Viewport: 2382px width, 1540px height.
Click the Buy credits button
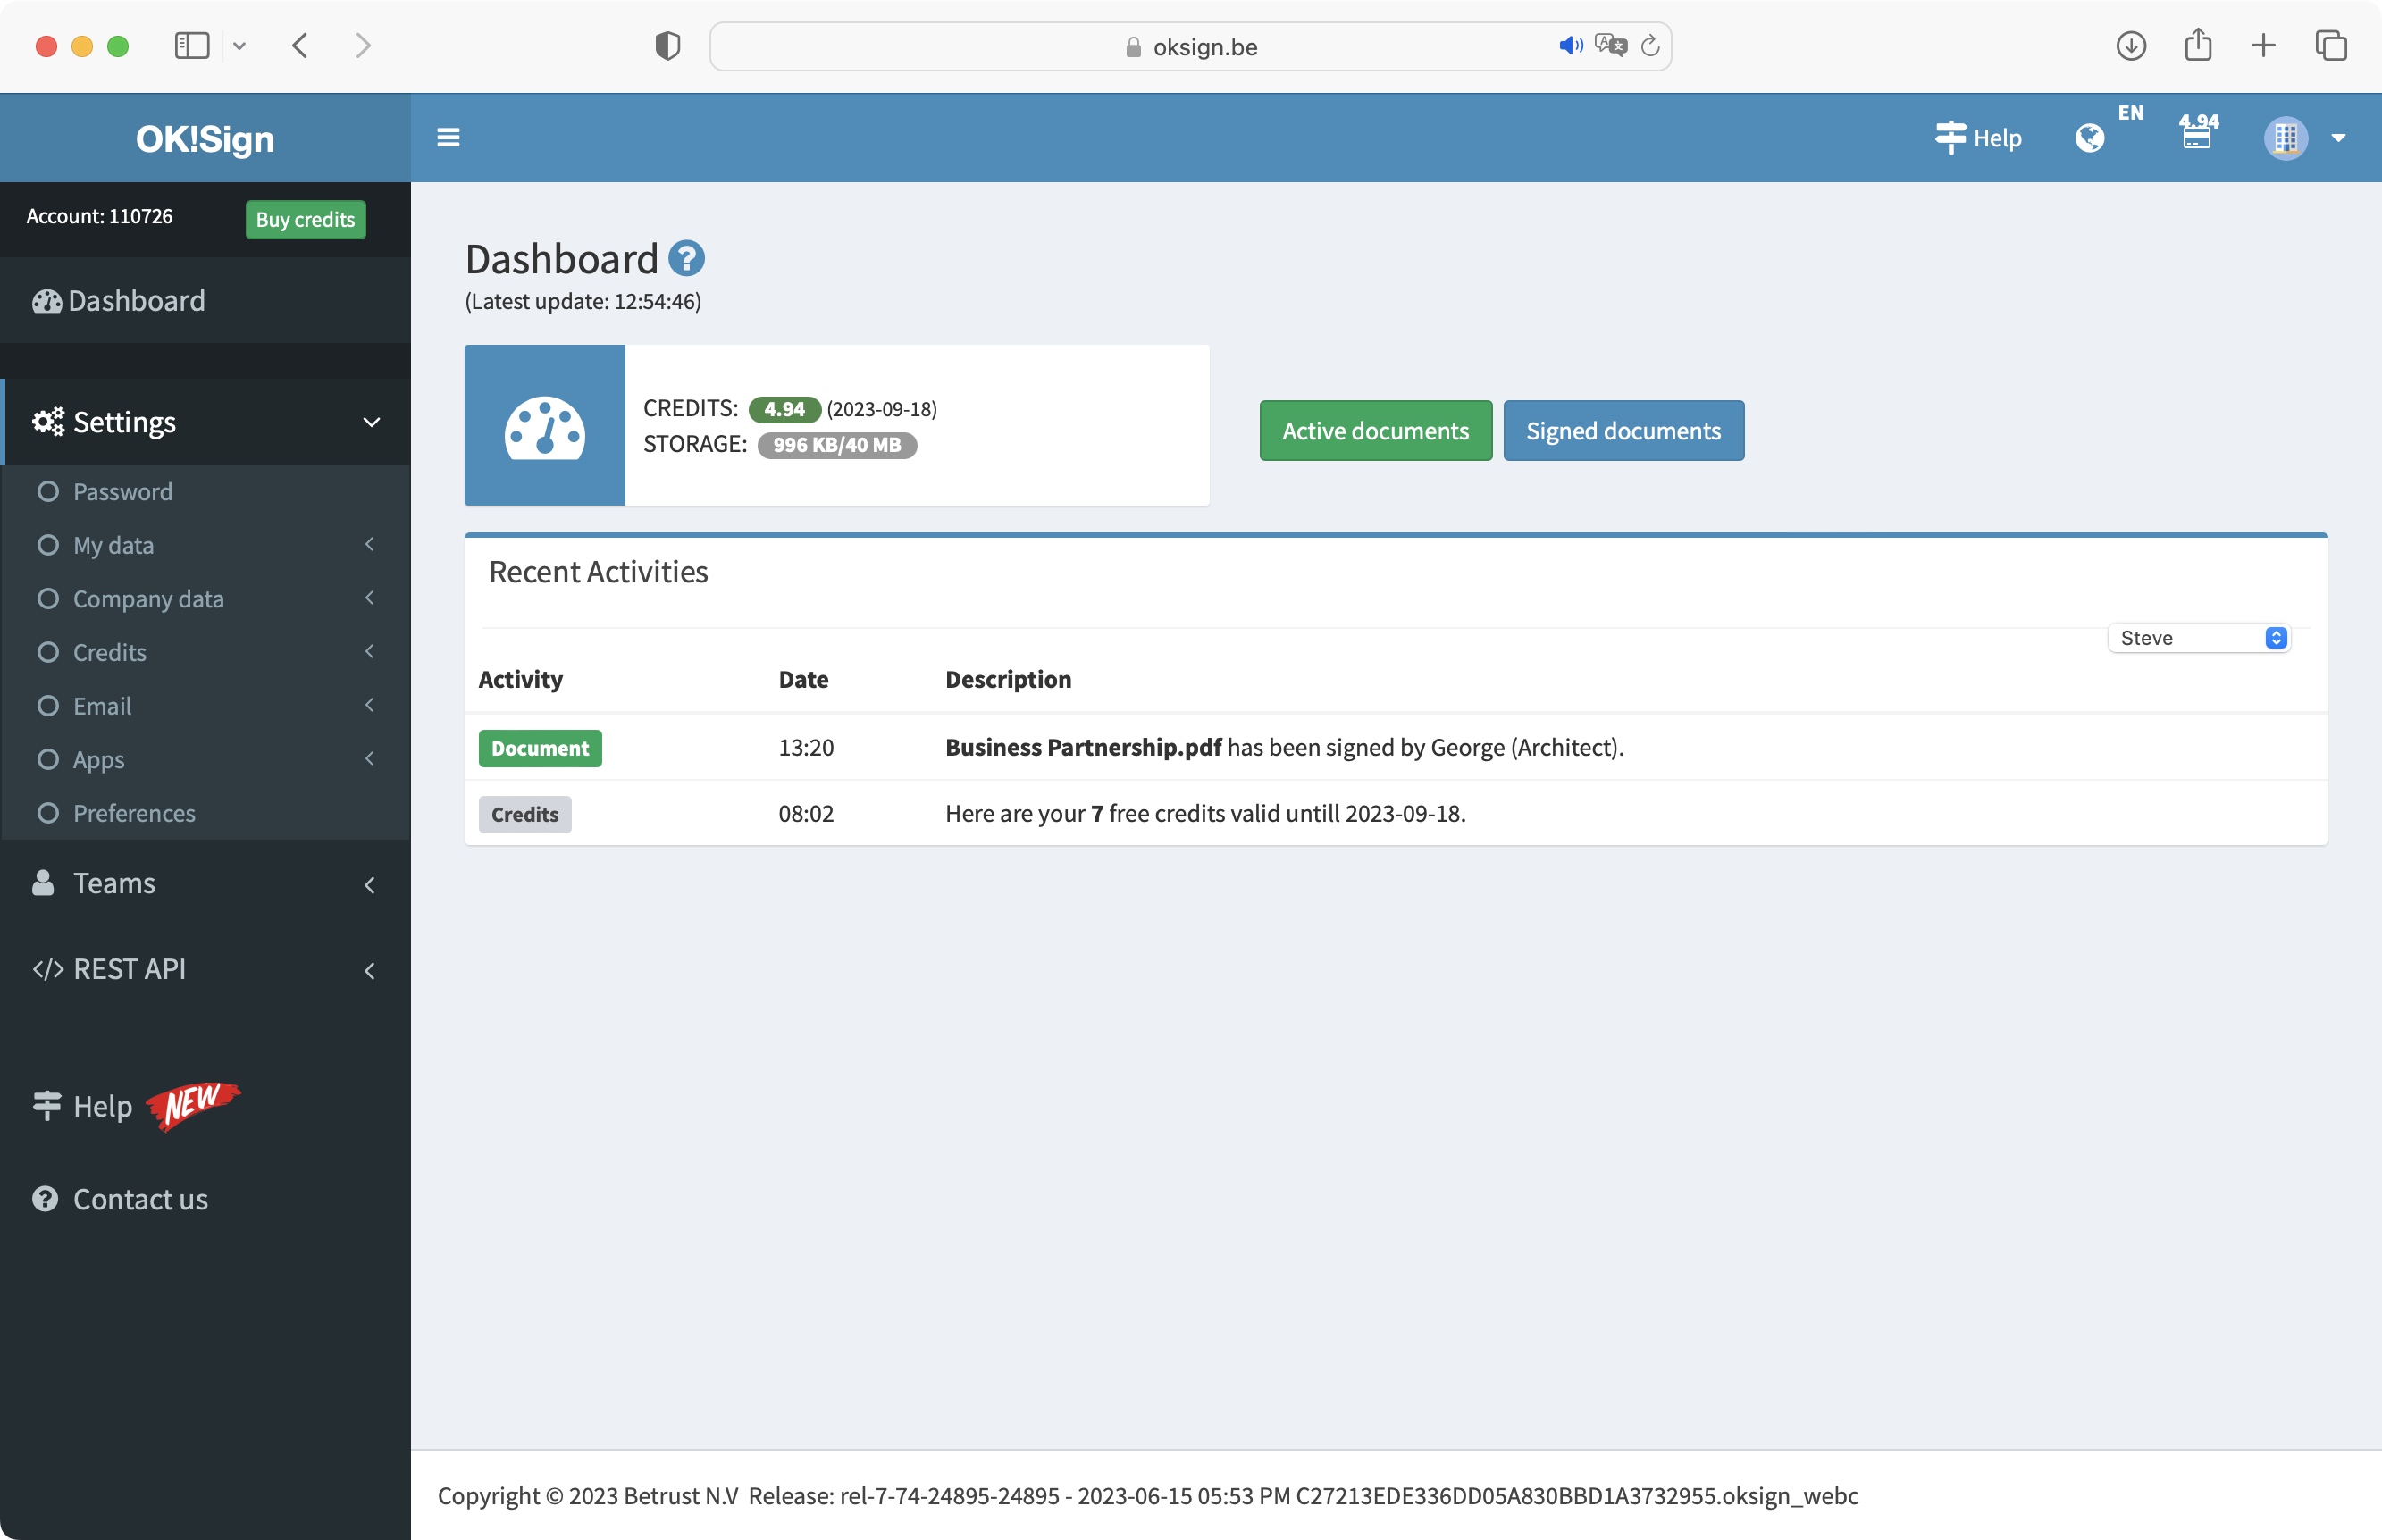pos(305,219)
